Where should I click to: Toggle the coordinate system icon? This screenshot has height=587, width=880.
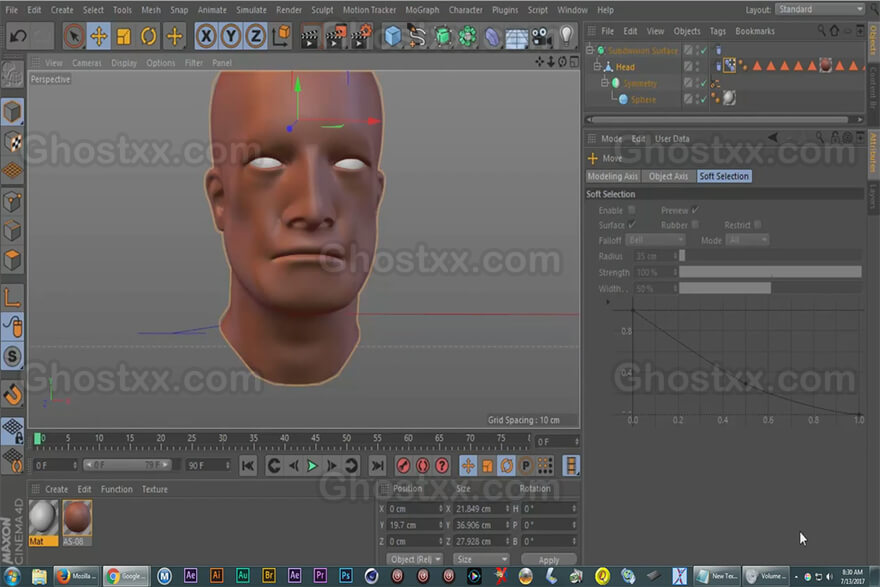pyautogui.click(x=281, y=36)
